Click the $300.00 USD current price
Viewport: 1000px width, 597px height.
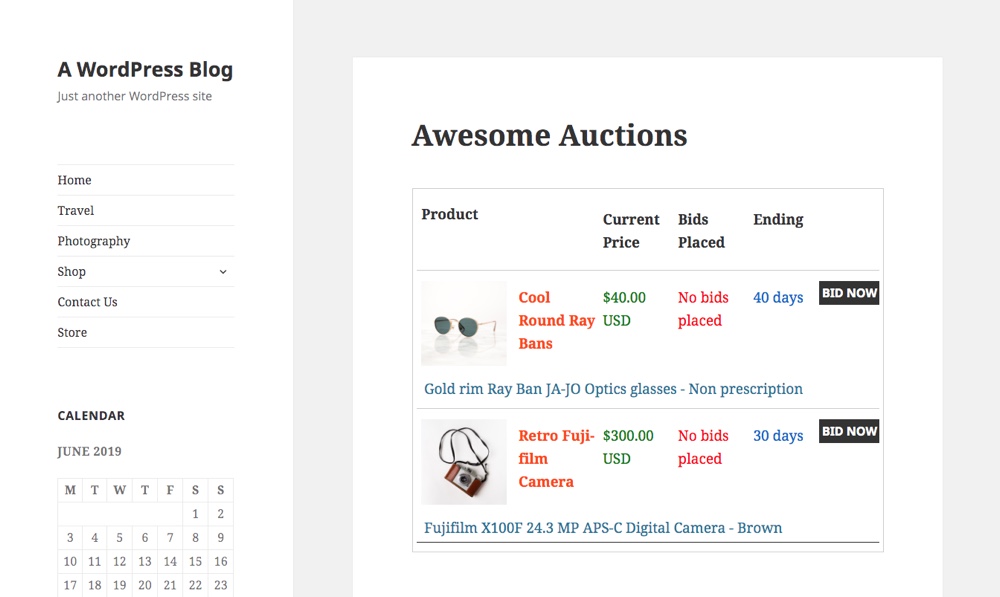[x=628, y=447]
